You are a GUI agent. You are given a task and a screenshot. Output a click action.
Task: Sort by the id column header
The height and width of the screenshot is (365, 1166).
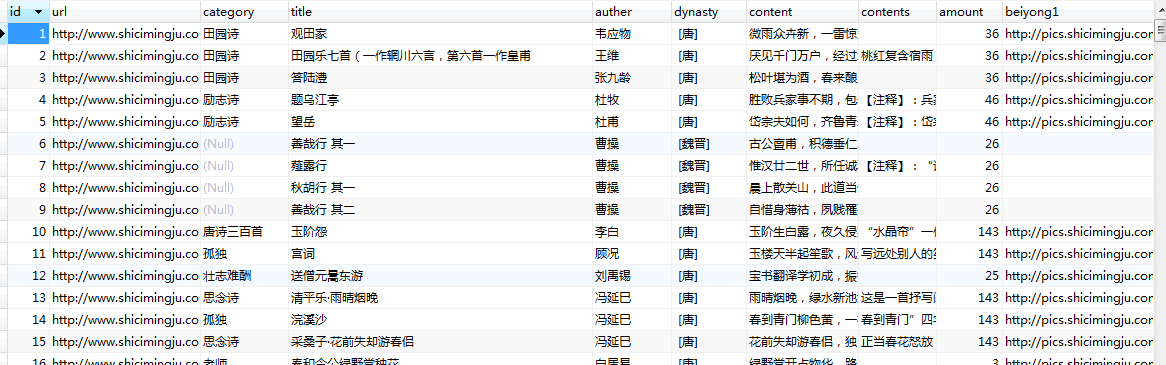pyautogui.click(x=28, y=12)
